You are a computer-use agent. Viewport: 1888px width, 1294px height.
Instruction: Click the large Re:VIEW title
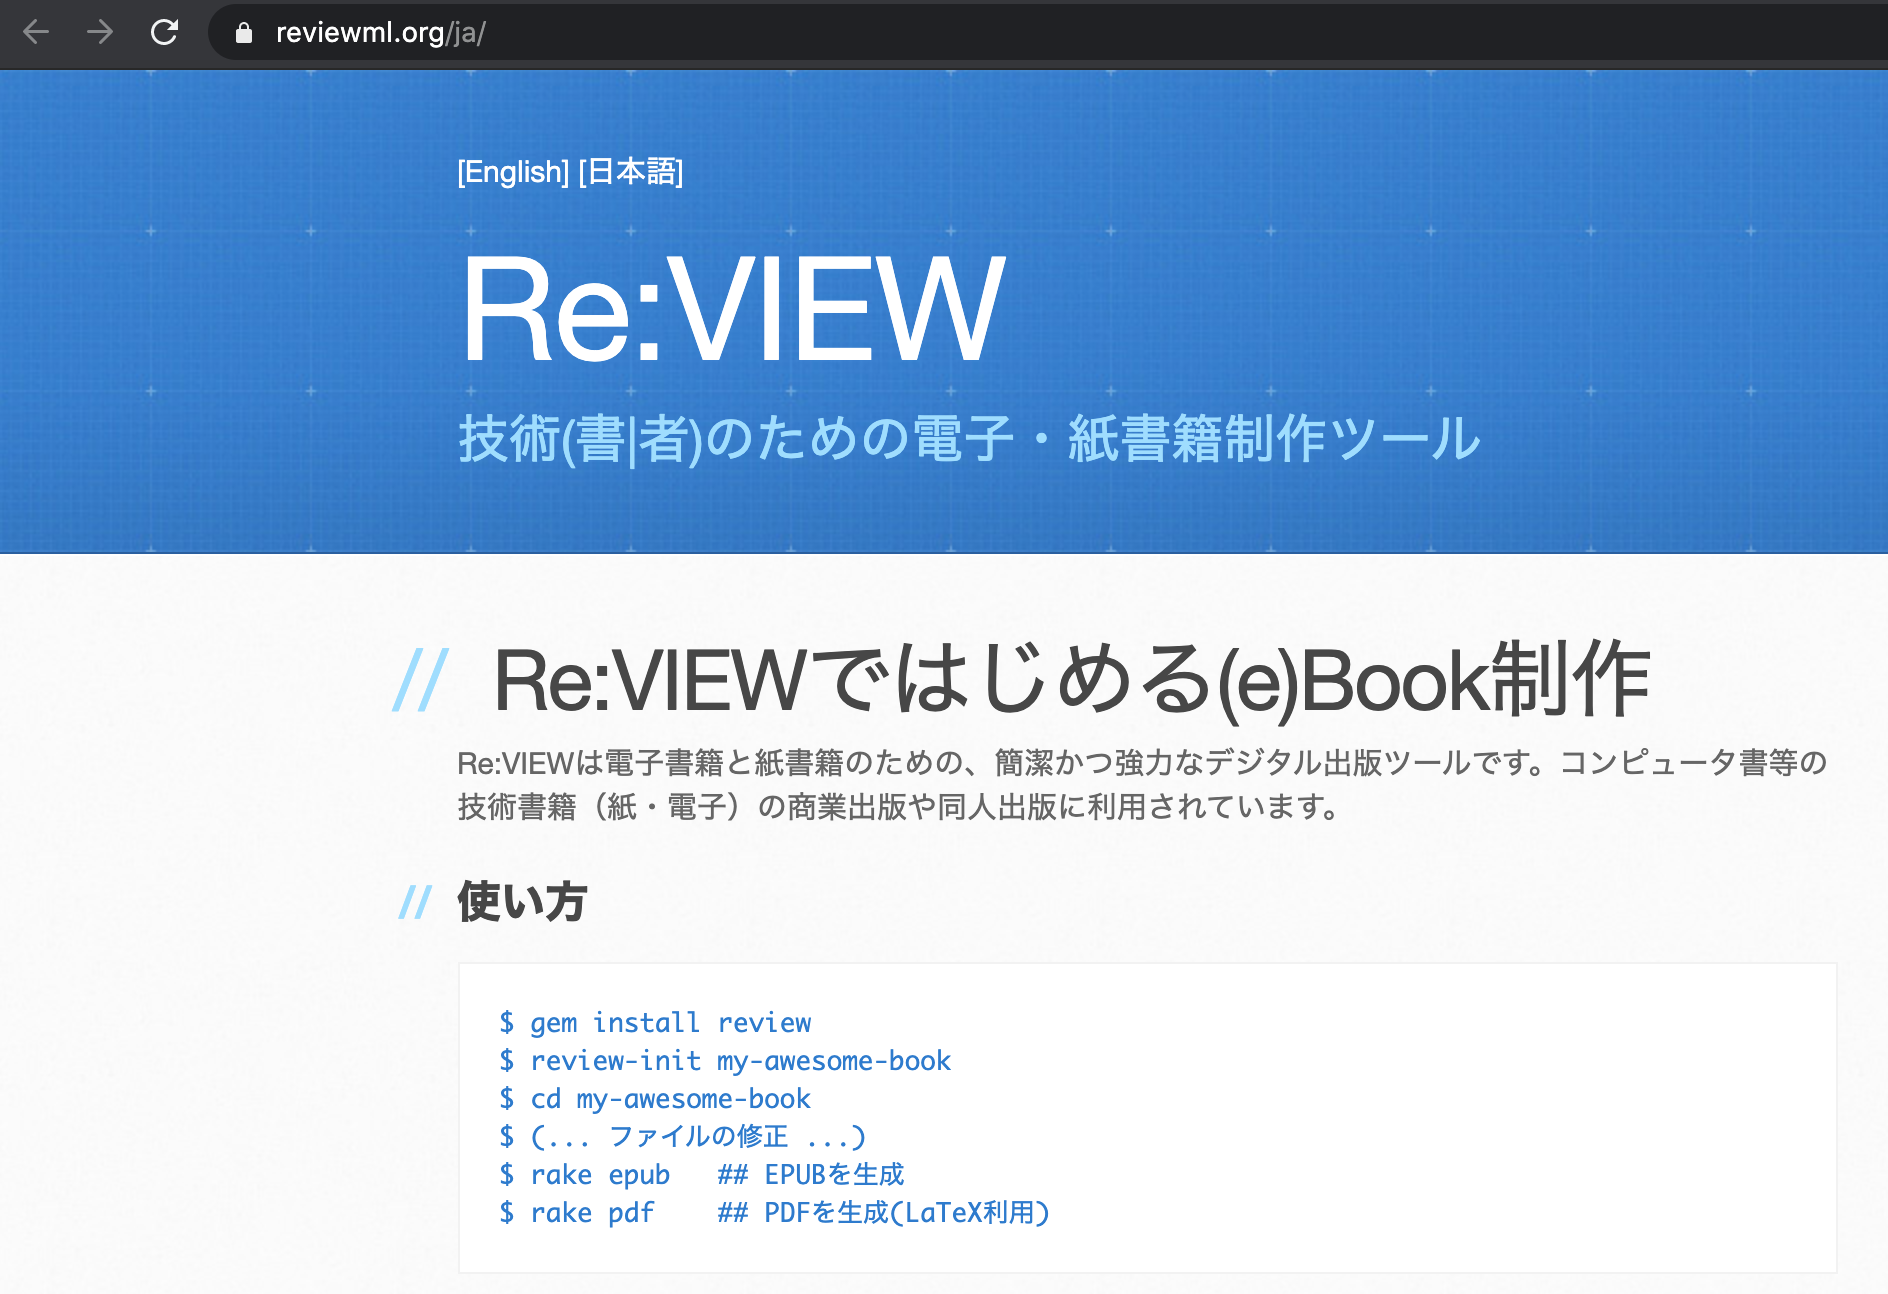tap(732, 309)
